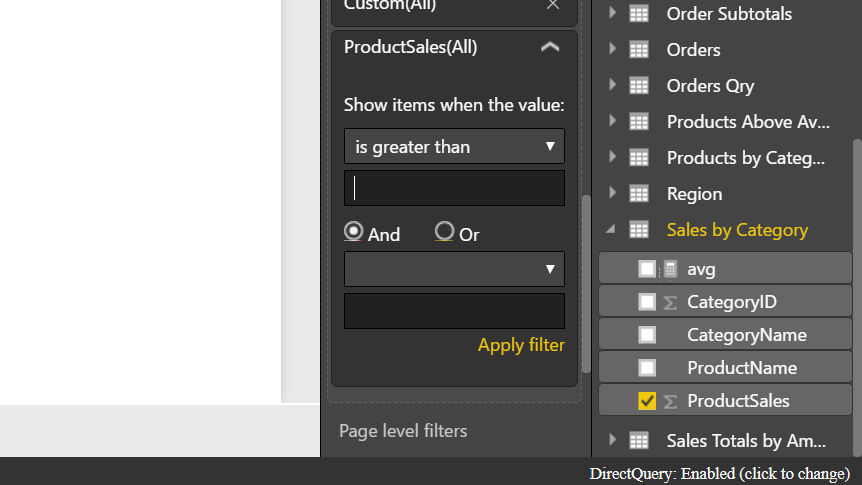
Task: Select the CategoryName field label
Action: 747,335
